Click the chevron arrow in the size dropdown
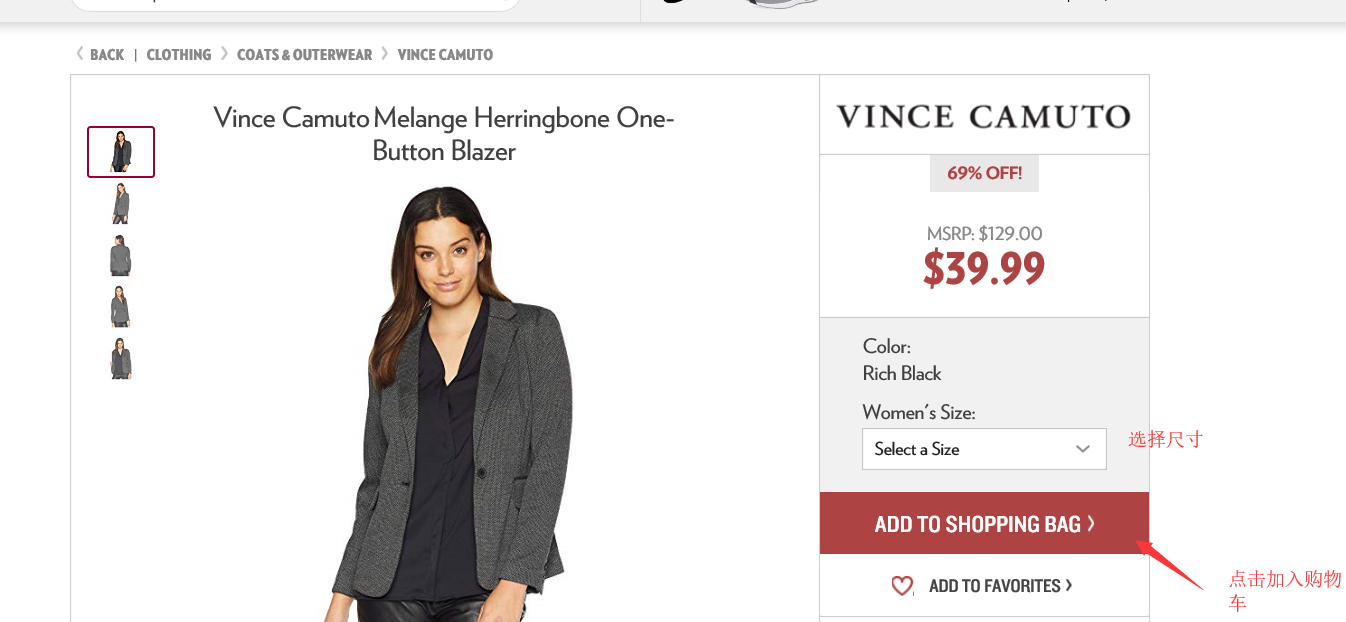This screenshot has height=622, width=1346. point(1082,449)
